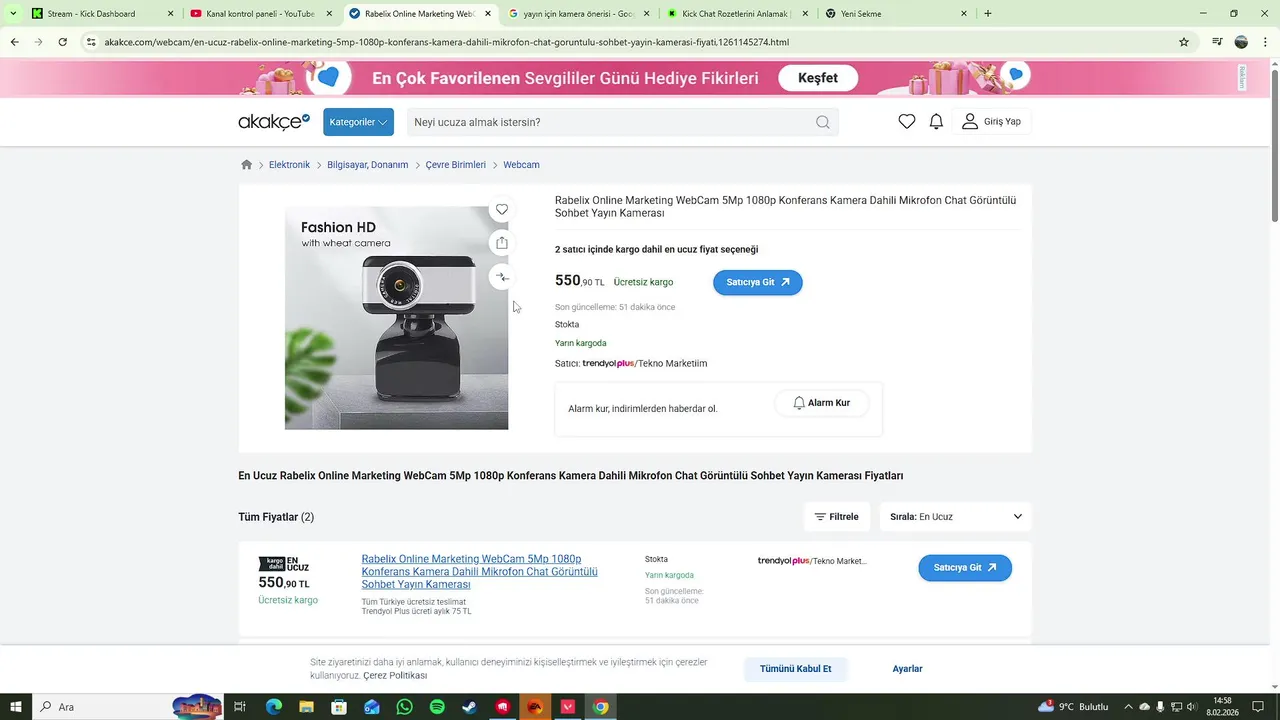
Task: Click Satıcıya Git in the price list row
Action: pyautogui.click(x=965, y=568)
